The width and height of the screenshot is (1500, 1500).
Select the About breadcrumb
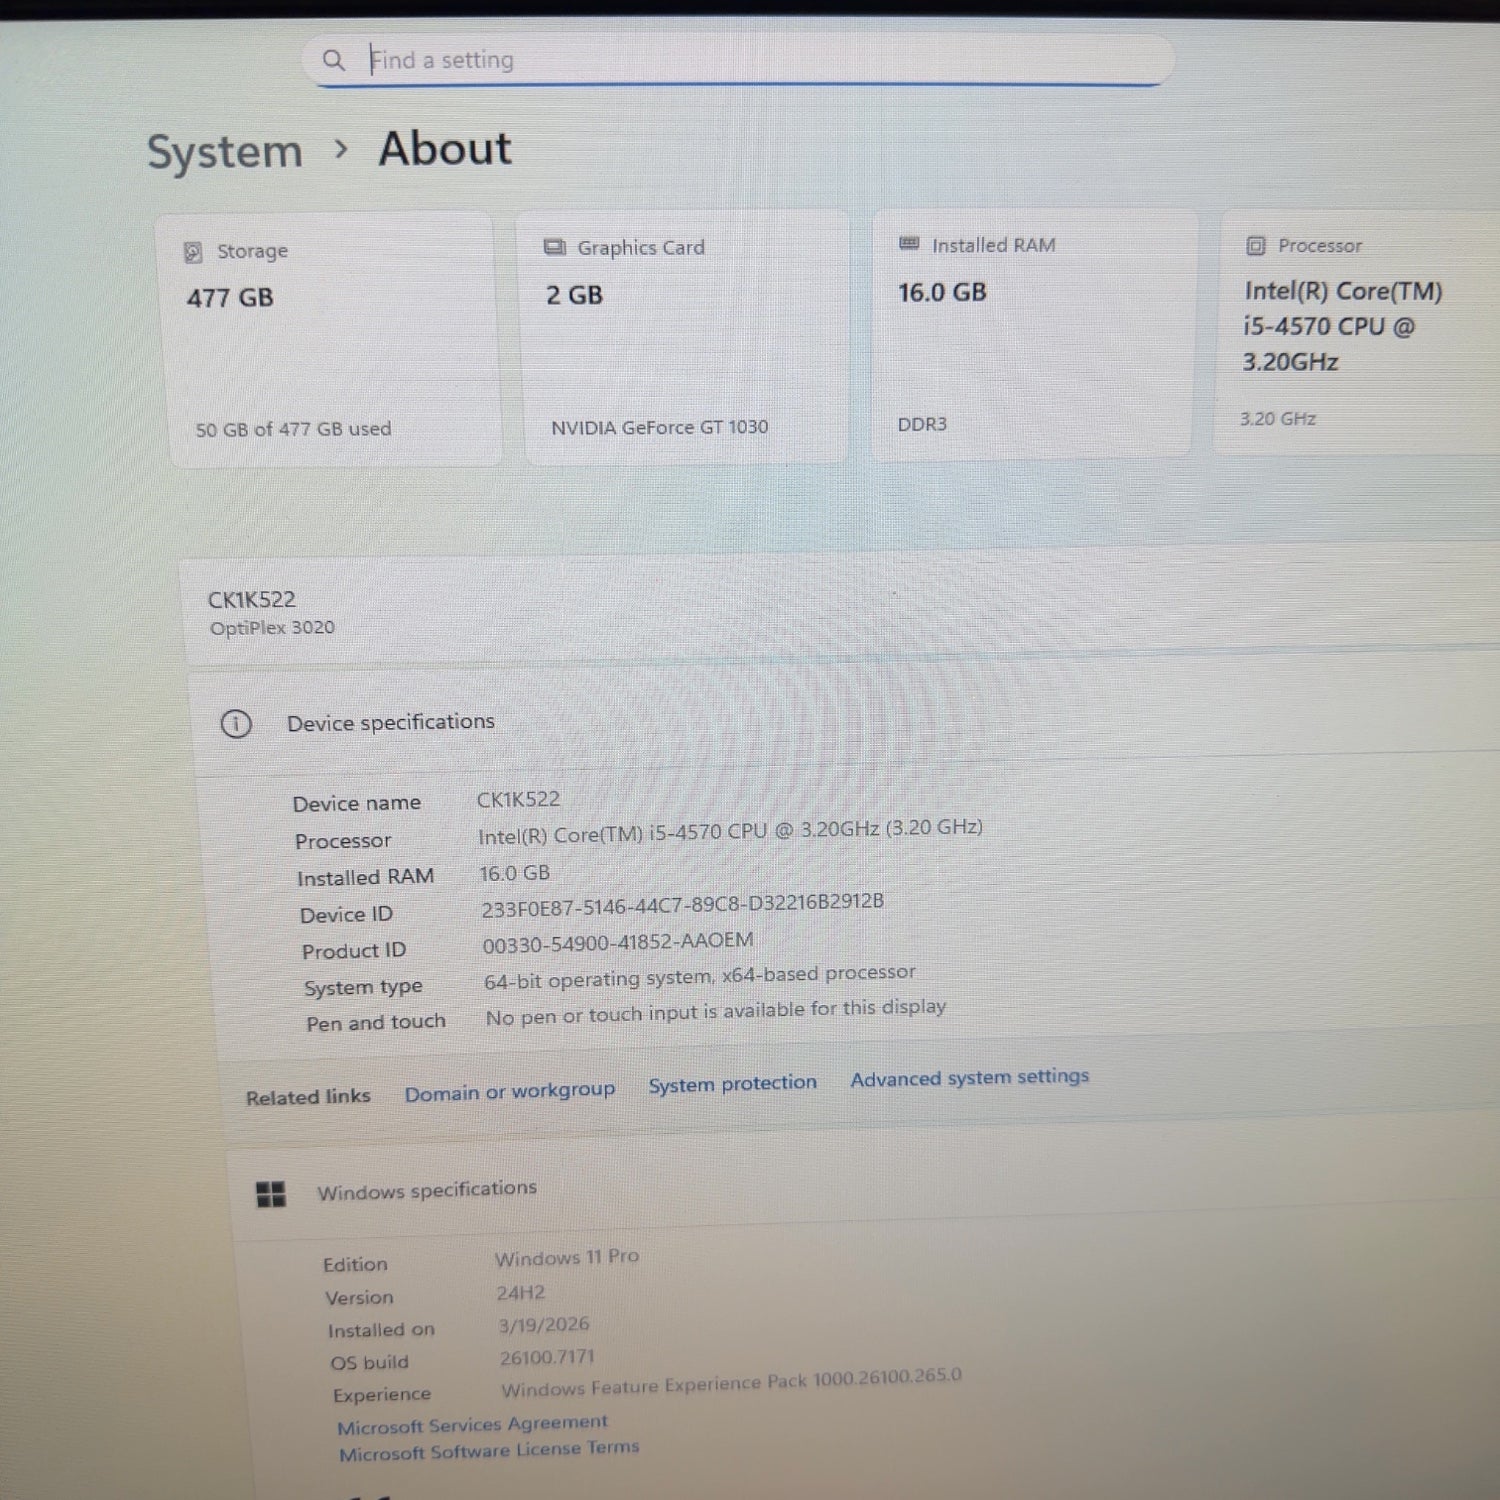(x=443, y=148)
